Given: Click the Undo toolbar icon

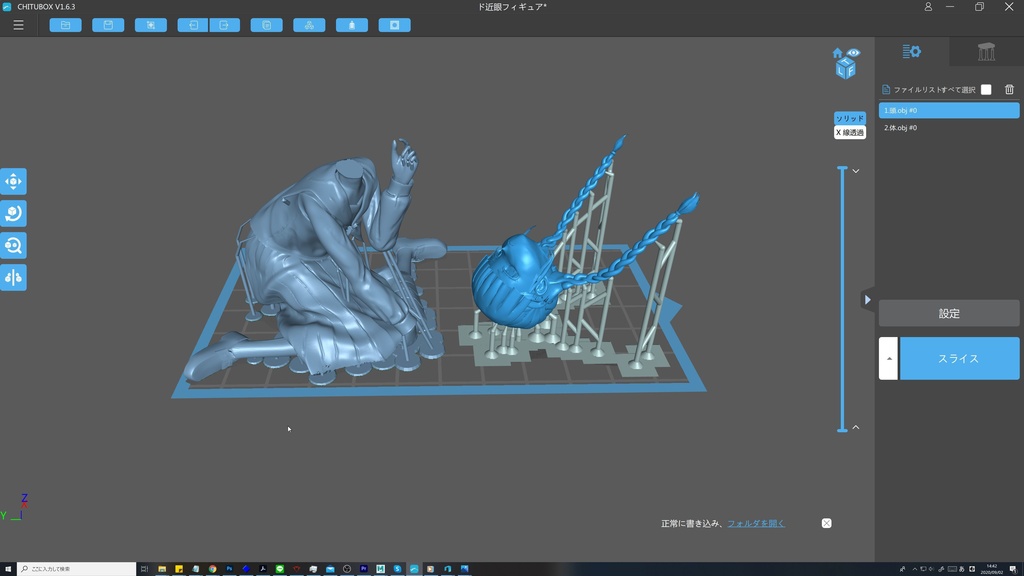Looking at the screenshot, I should [x=193, y=25].
